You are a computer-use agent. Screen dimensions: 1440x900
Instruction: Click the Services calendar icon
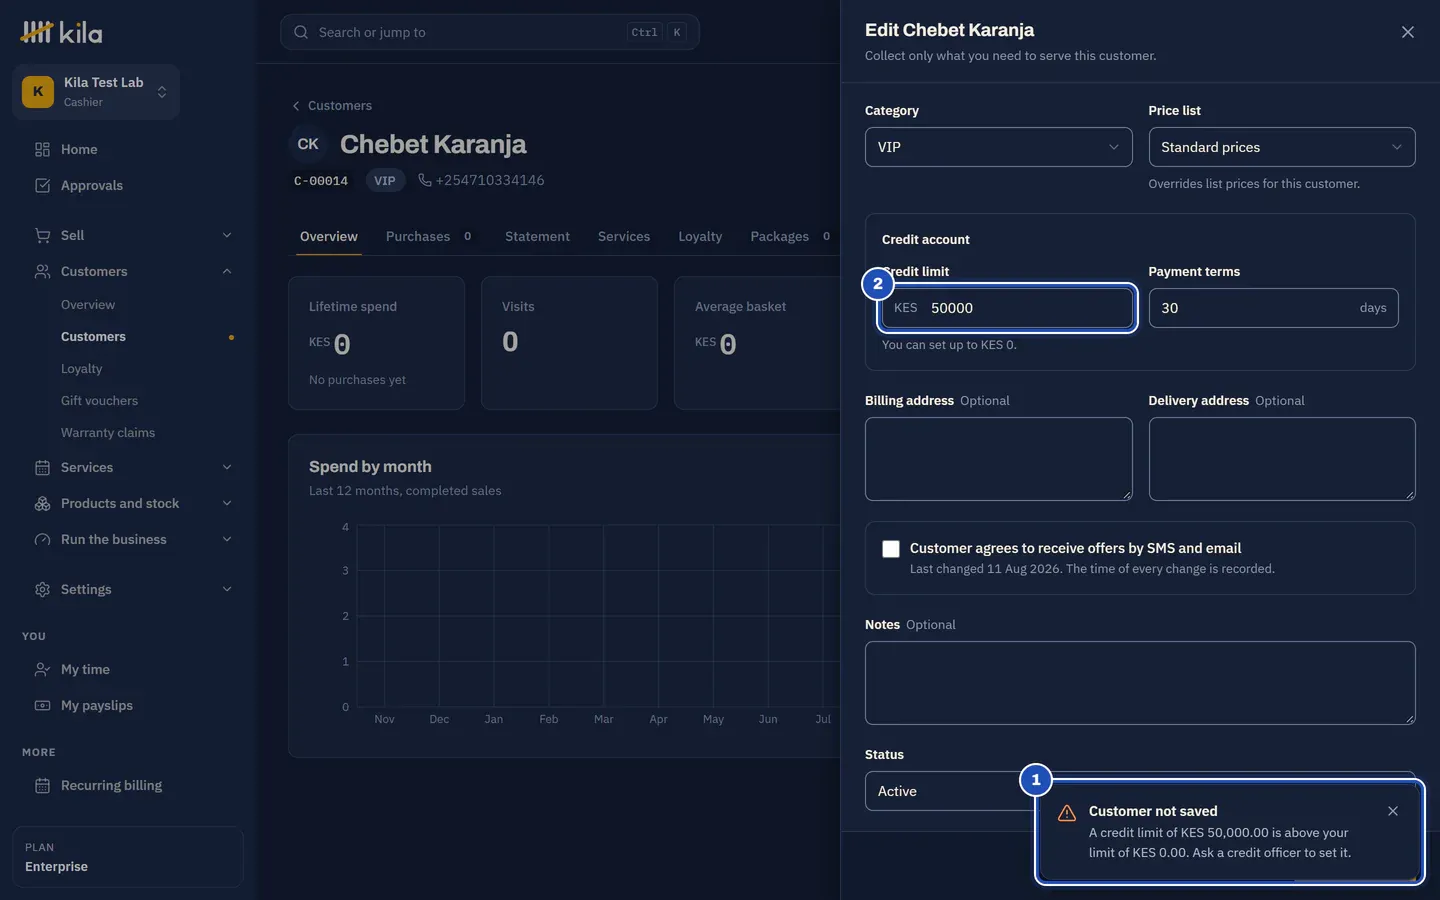42,468
